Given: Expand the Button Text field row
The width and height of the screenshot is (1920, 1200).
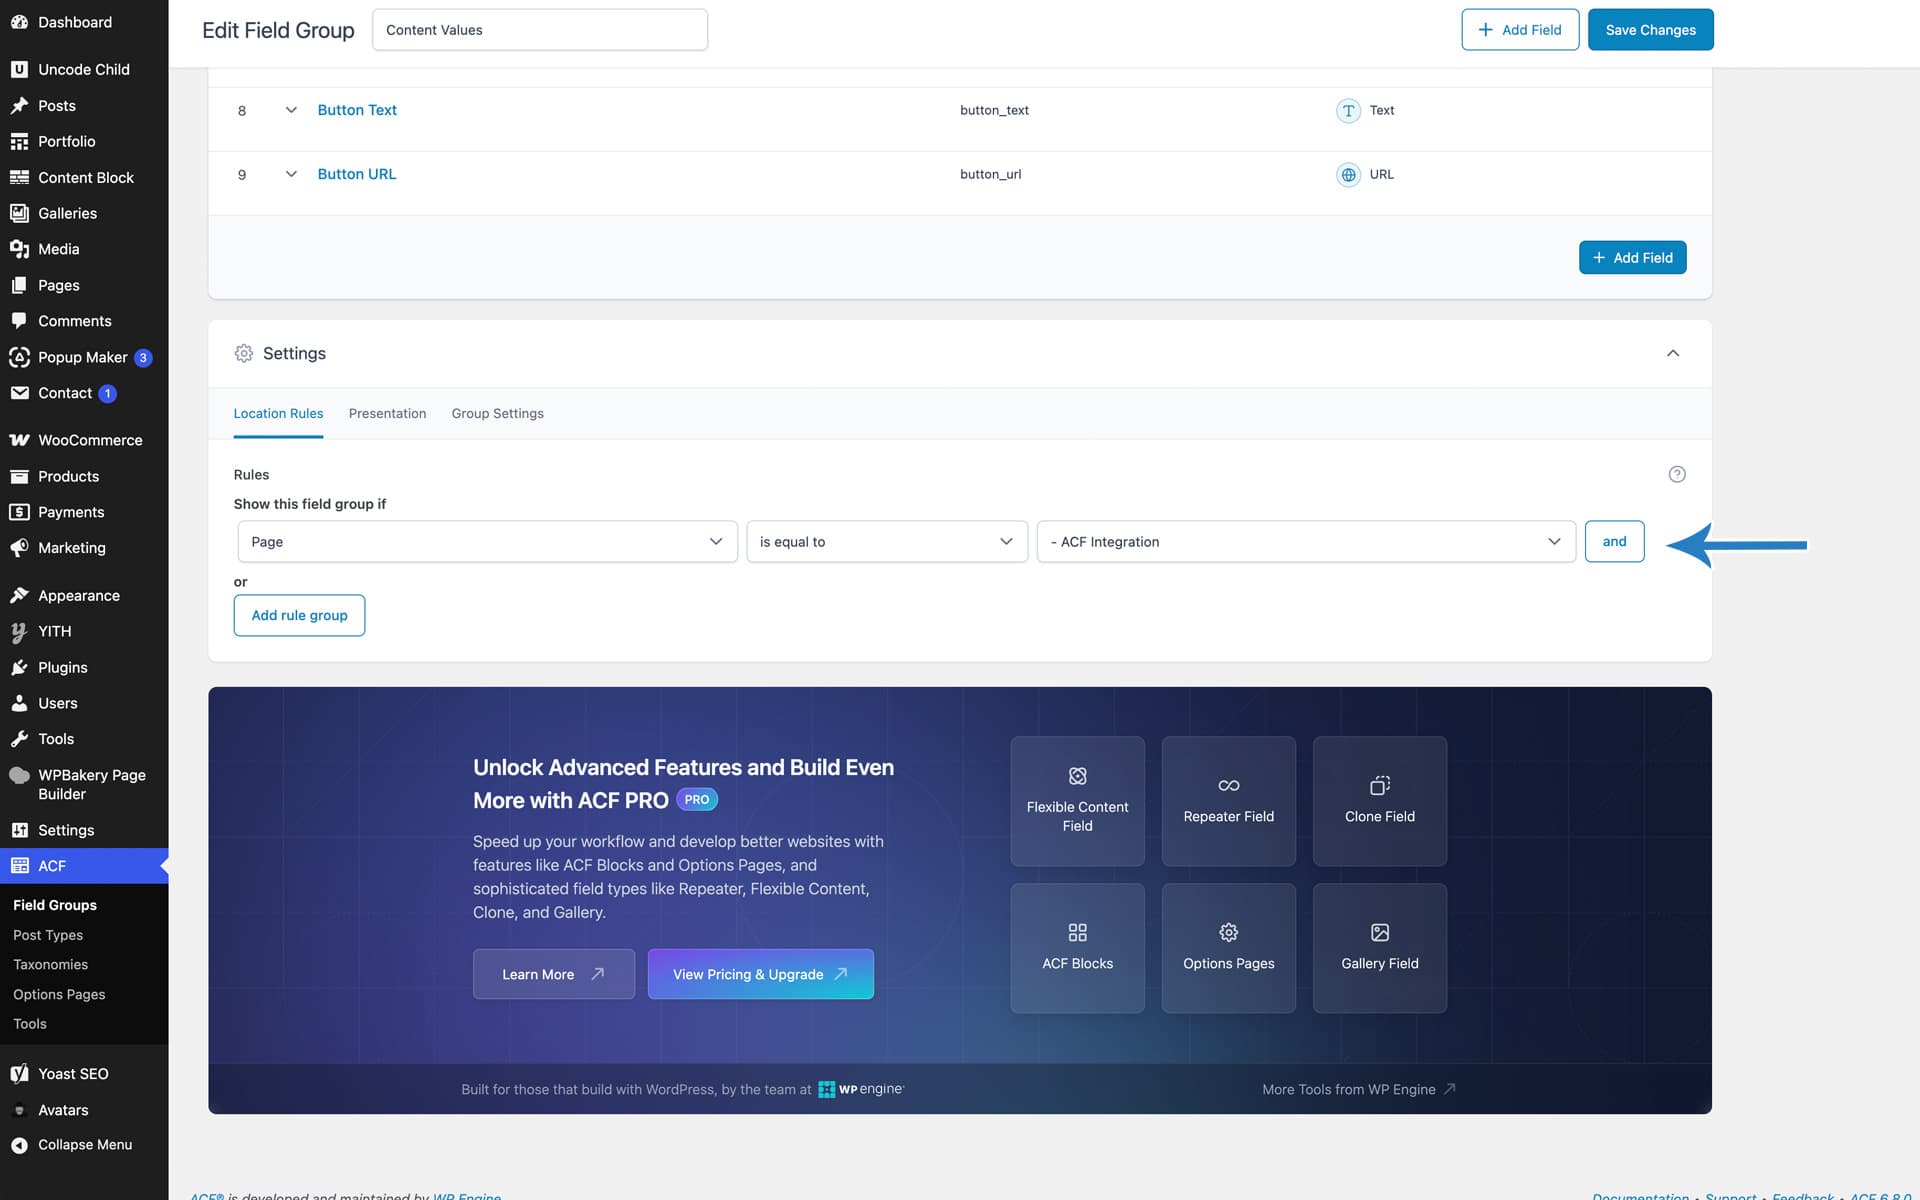Looking at the screenshot, I should click(x=291, y=110).
